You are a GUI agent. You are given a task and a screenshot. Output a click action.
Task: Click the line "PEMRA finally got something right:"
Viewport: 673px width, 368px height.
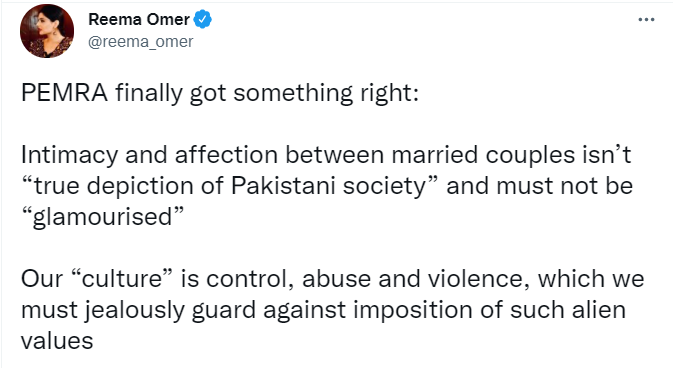220,93
